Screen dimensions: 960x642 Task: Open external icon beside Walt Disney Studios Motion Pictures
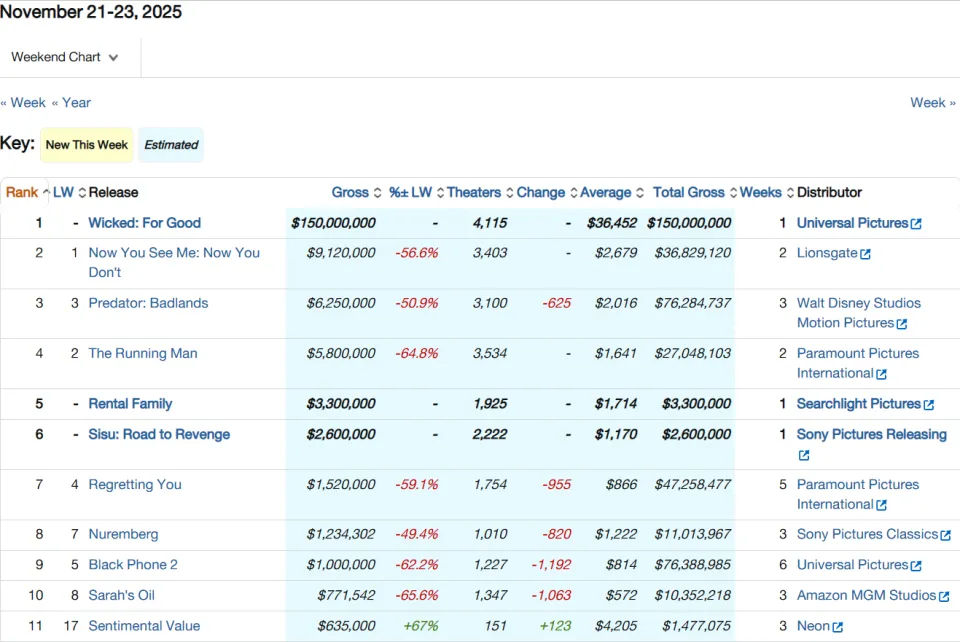[902, 324]
